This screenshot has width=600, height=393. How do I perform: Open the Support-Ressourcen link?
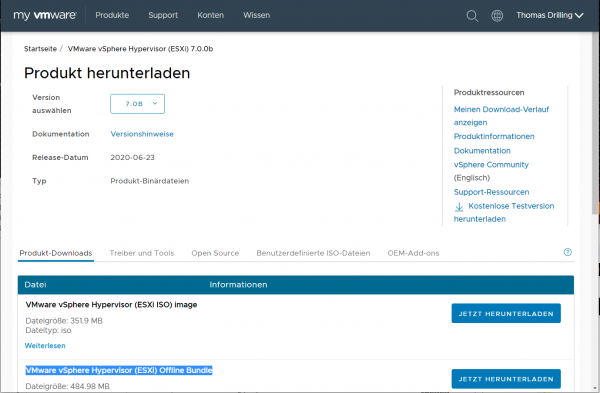(x=491, y=192)
